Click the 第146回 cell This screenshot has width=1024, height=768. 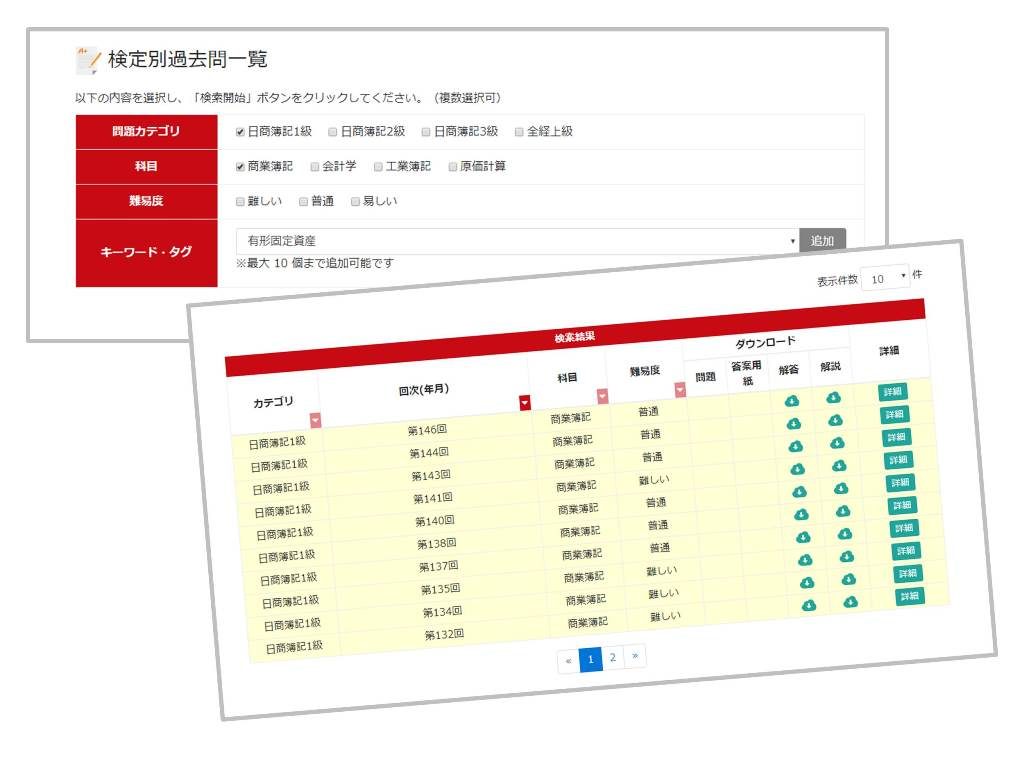pyautogui.click(x=427, y=430)
